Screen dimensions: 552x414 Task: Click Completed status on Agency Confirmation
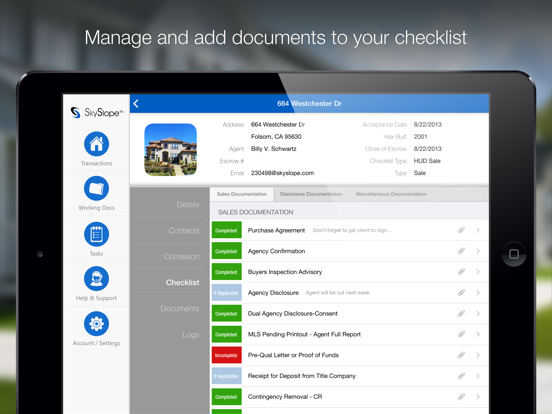coord(227,251)
